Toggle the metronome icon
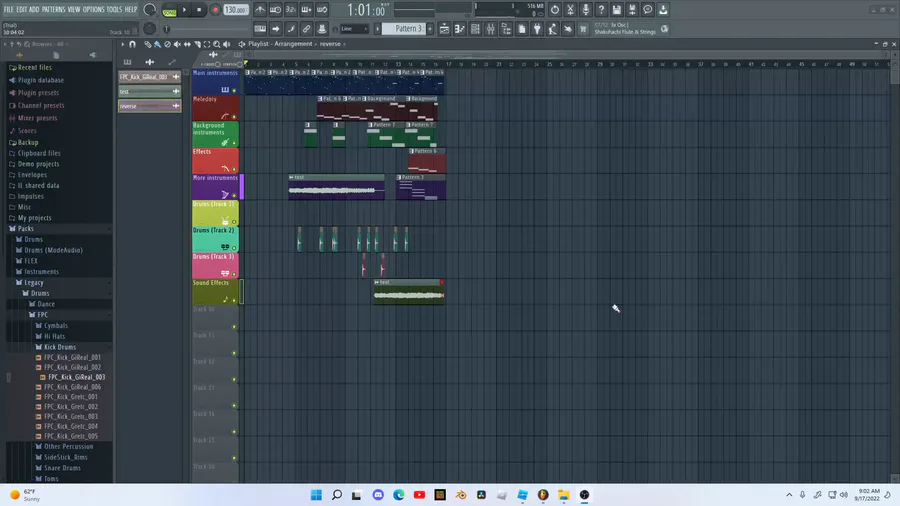 (x=260, y=10)
